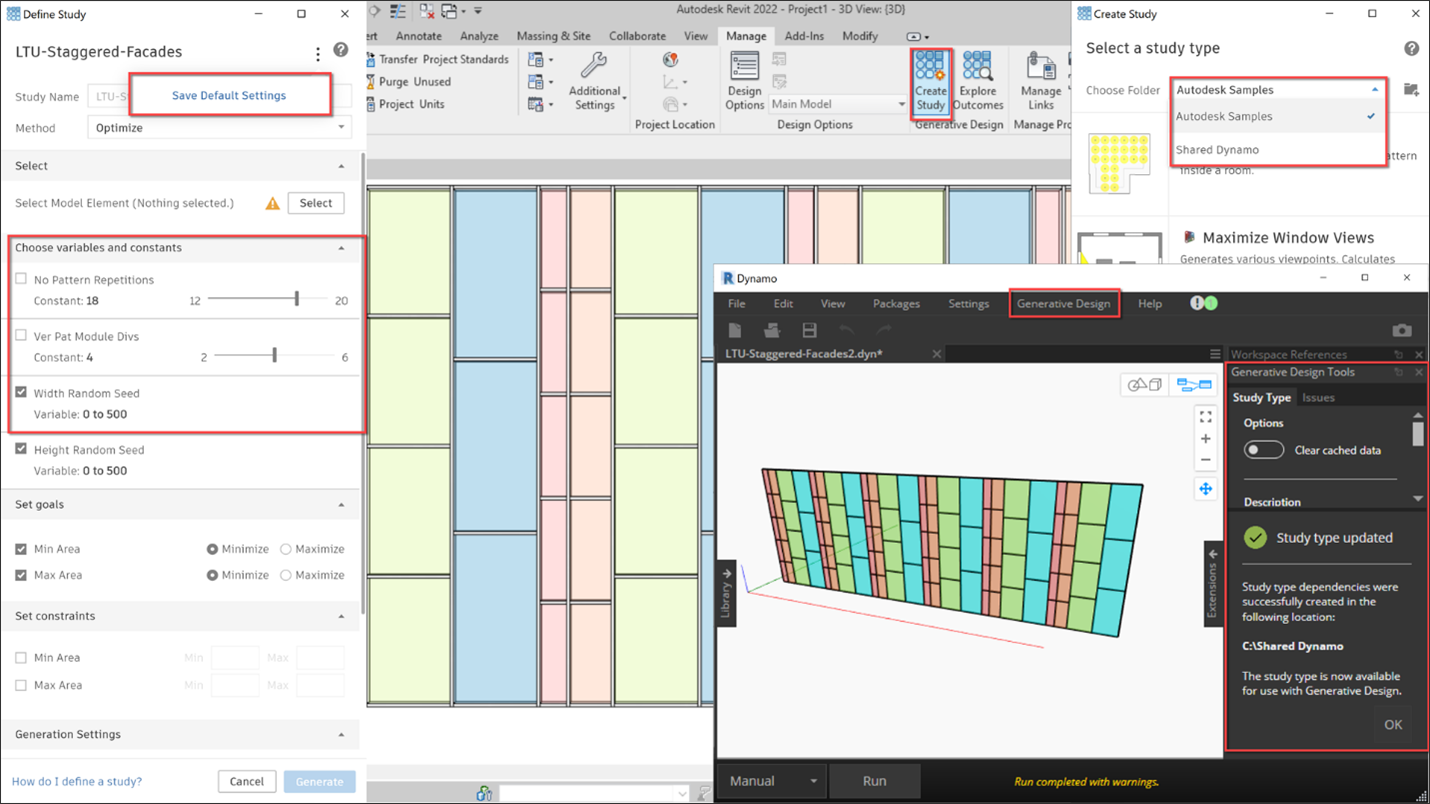This screenshot has width=1430, height=804.
Task: Check Min Area constraint checkbox
Action: (21, 658)
